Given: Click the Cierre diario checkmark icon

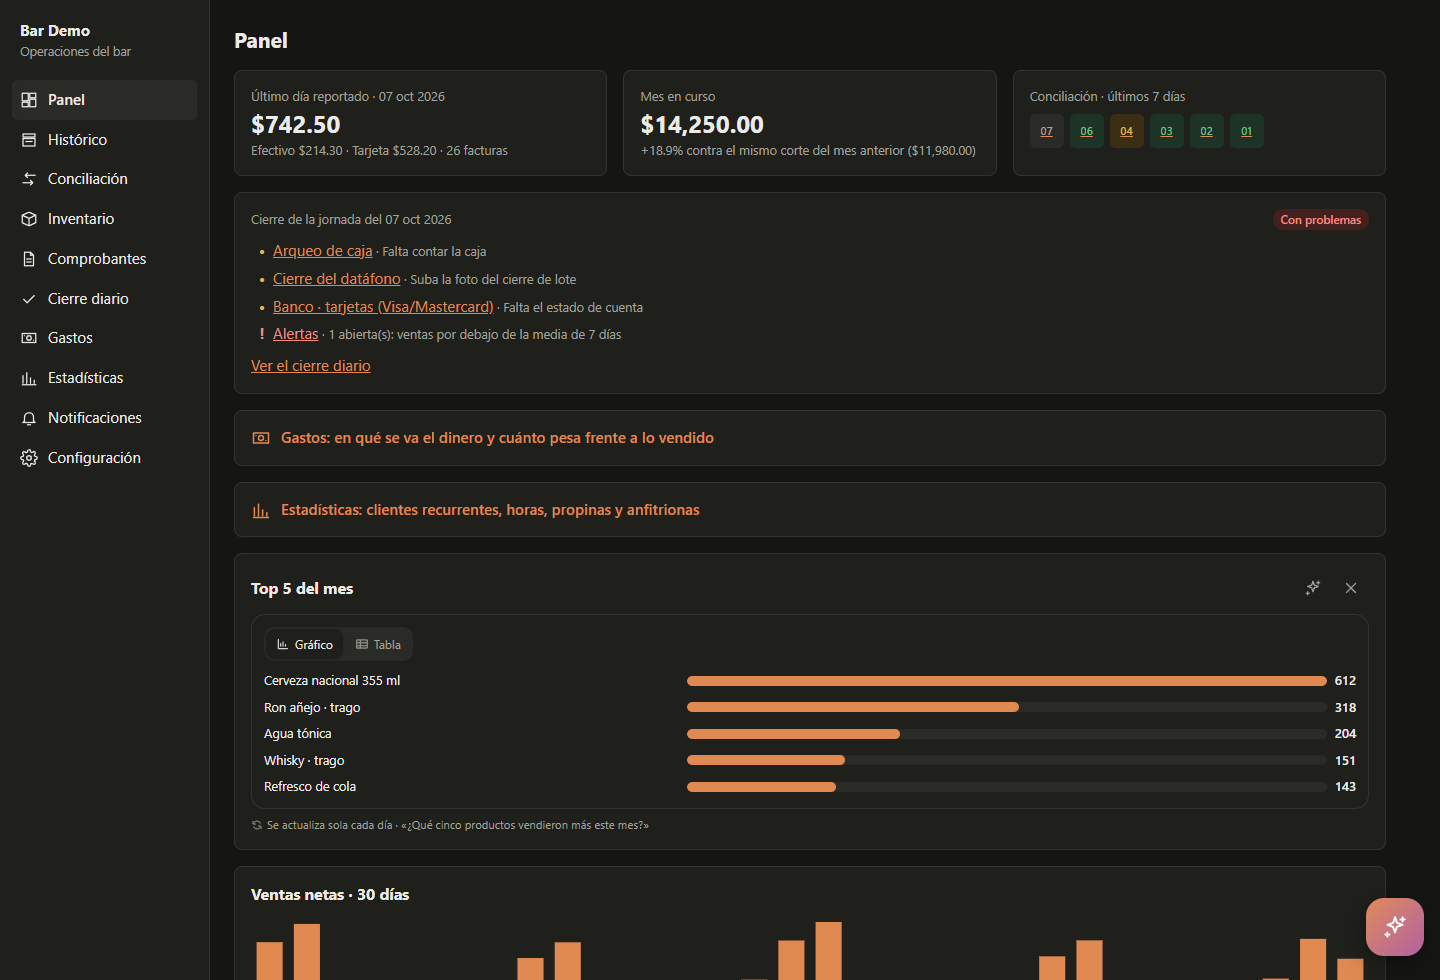Looking at the screenshot, I should 29,299.
